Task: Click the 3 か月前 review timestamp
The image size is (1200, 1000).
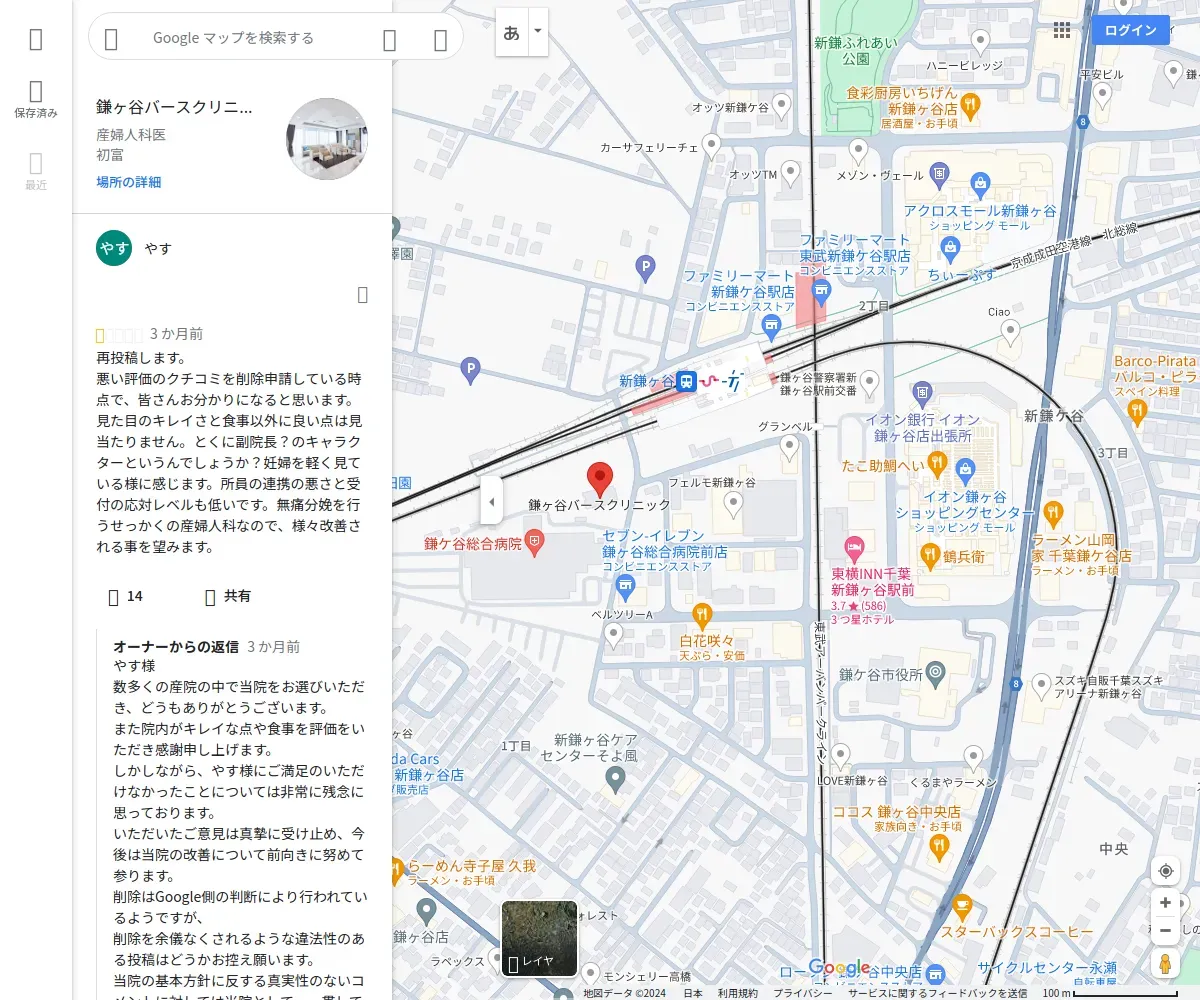Action: click(176, 334)
